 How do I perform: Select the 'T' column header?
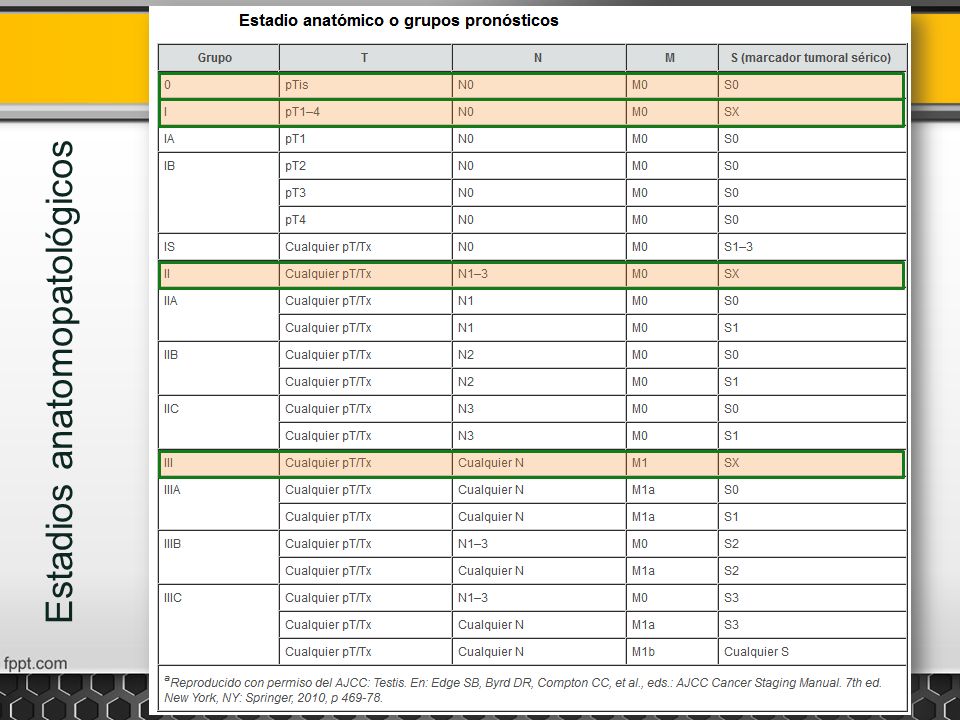pos(366,58)
